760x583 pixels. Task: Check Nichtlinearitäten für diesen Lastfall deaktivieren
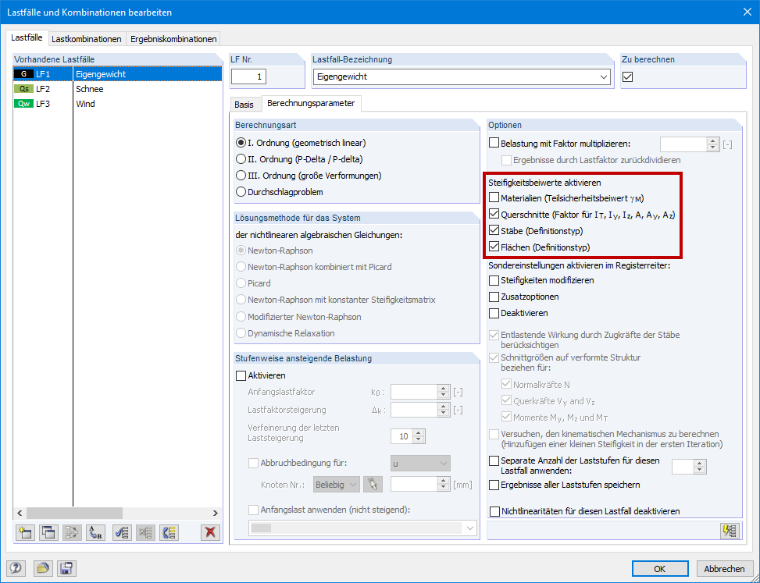pos(495,511)
